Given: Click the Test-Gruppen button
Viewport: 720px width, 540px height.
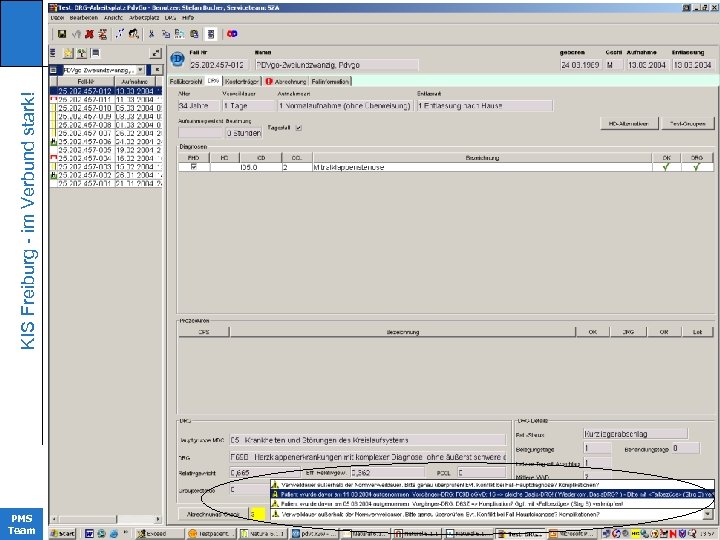Looking at the screenshot, I should [x=688, y=124].
